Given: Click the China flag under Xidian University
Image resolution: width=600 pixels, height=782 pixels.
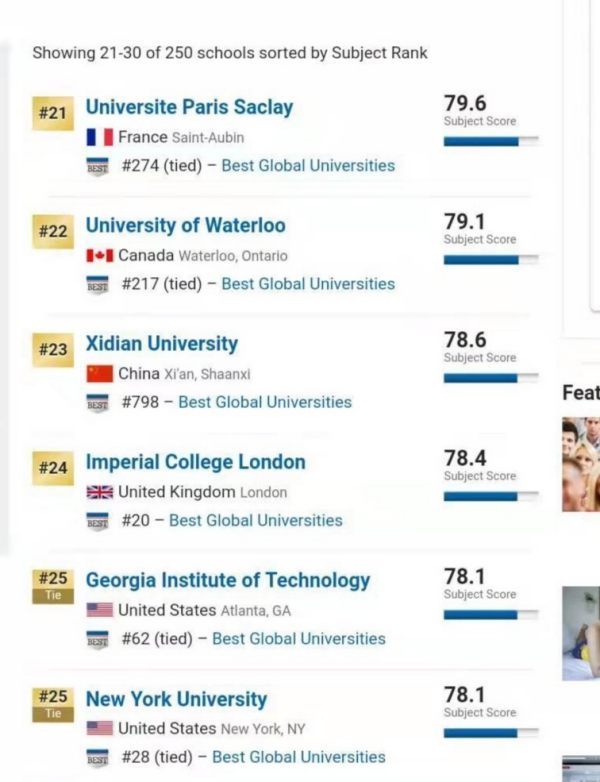Looking at the screenshot, I should [100, 374].
